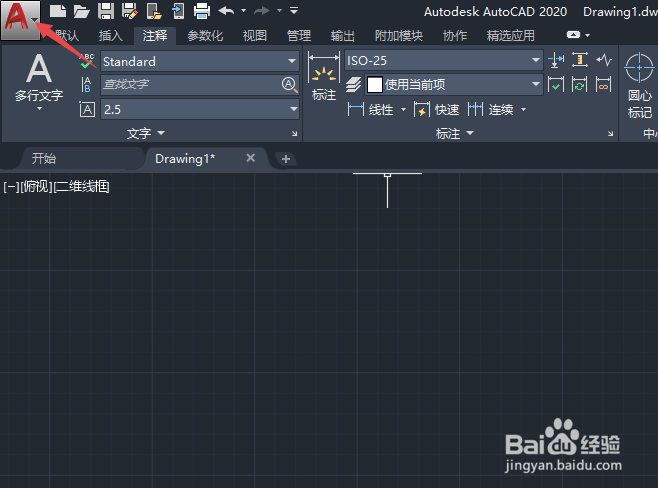
Task: Open the dimension style dialog launcher arrow
Action: pyautogui.click(x=610, y=133)
